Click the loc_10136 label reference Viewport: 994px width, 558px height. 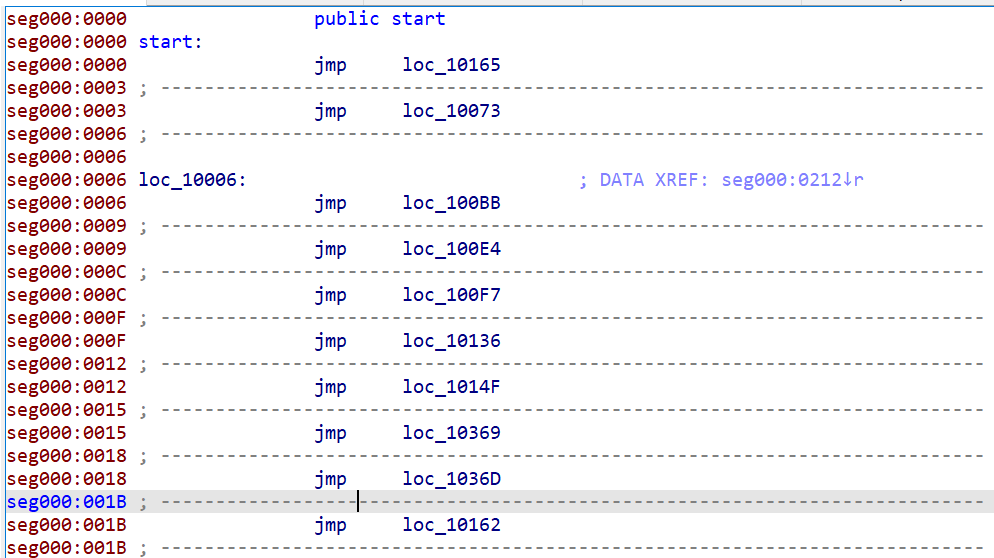coord(451,341)
